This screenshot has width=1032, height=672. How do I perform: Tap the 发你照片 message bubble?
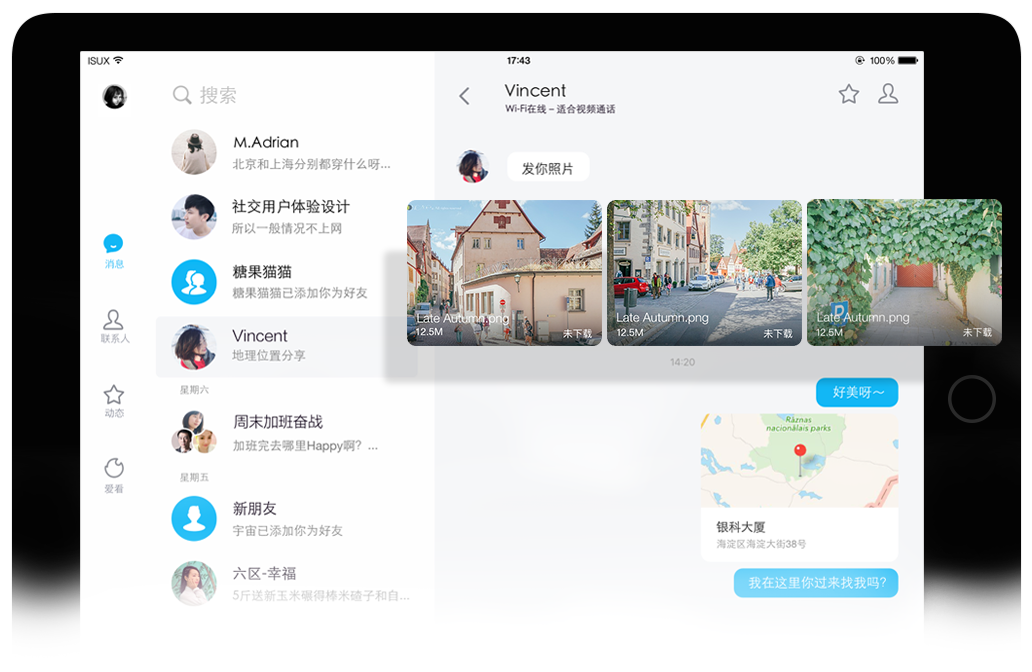548,168
